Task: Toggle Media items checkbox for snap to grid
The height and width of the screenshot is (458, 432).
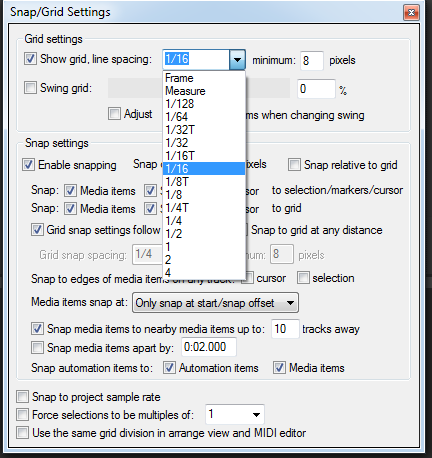Action: [70, 209]
